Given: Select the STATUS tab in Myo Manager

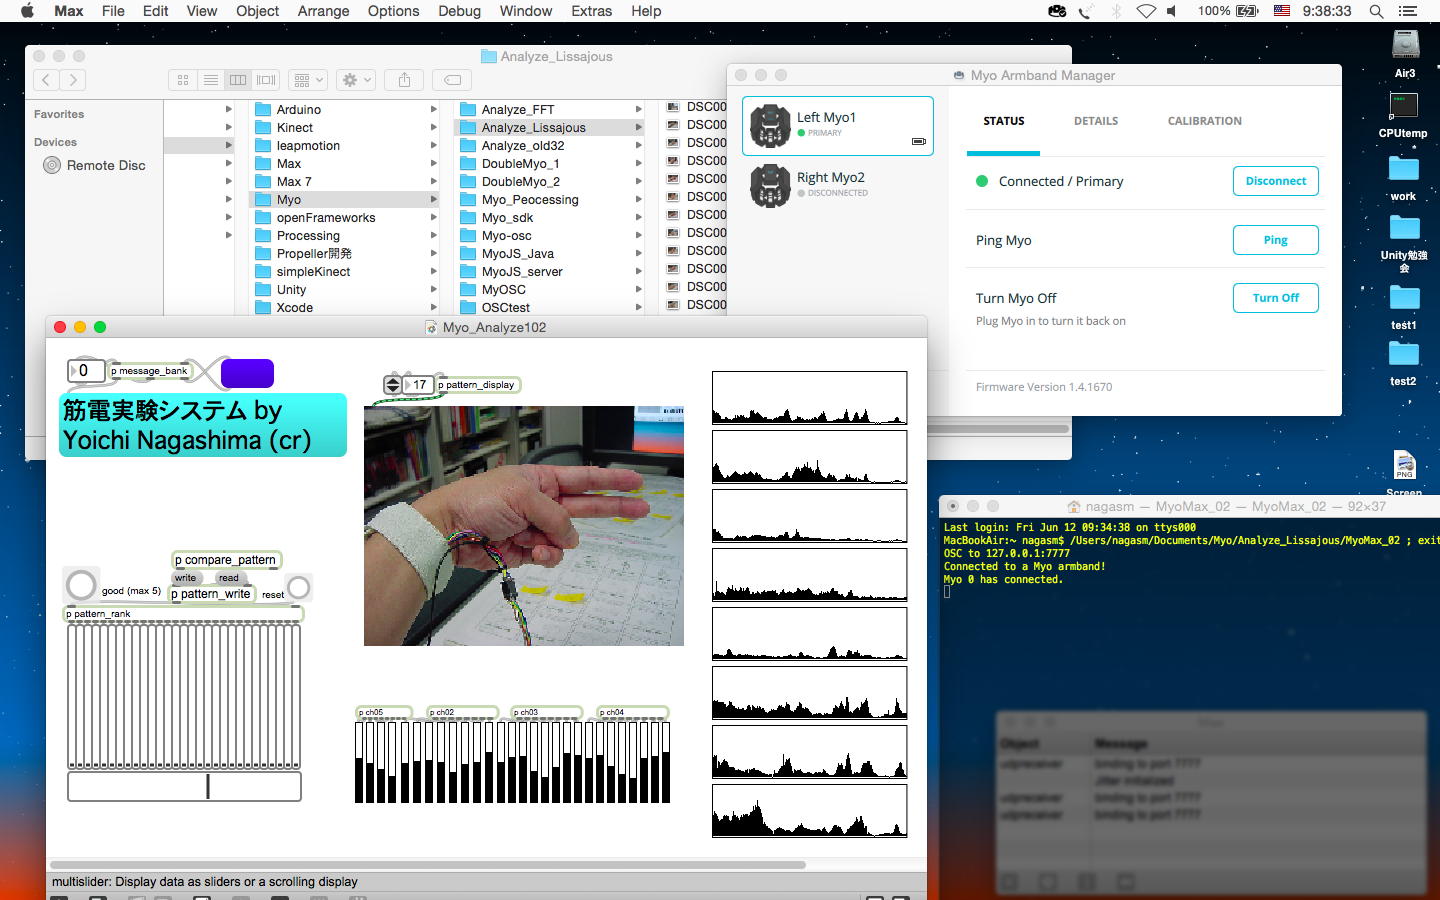Looking at the screenshot, I should coord(1003,121).
